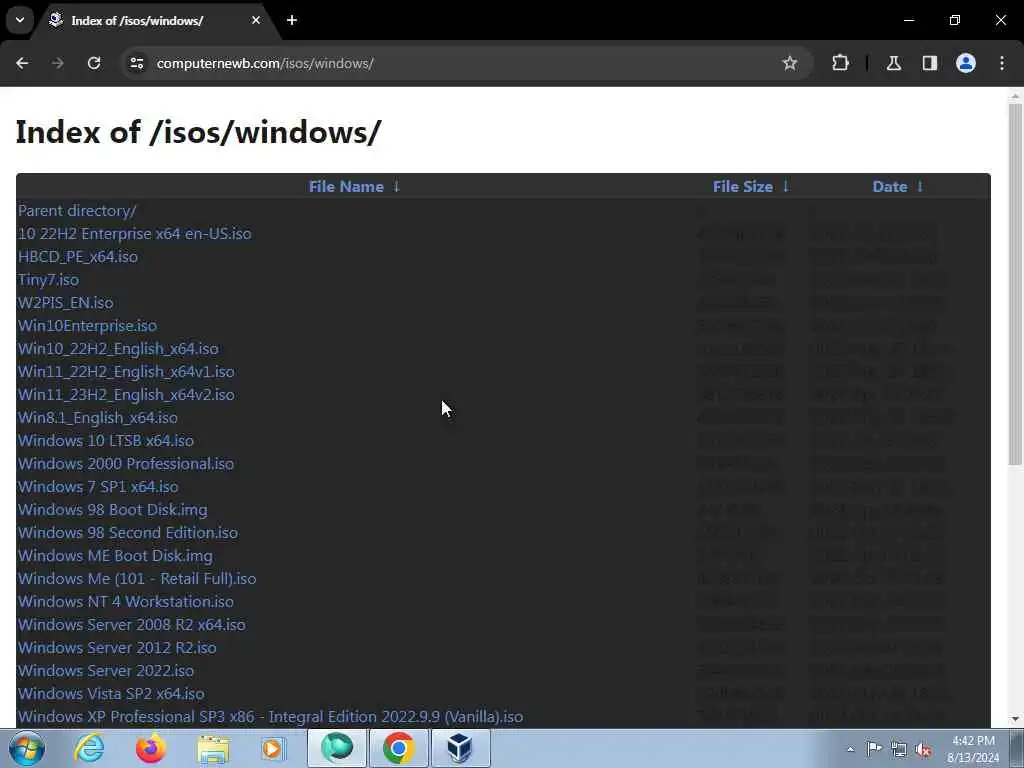Image resolution: width=1024 pixels, height=768 pixels.
Task: Open Windows 2000 Professional.iso link
Action: pos(126,464)
